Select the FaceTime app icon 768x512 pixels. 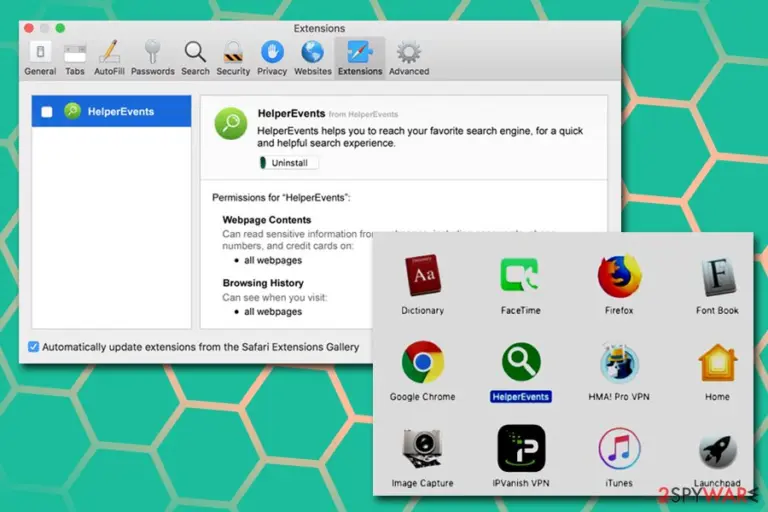tap(520, 276)
